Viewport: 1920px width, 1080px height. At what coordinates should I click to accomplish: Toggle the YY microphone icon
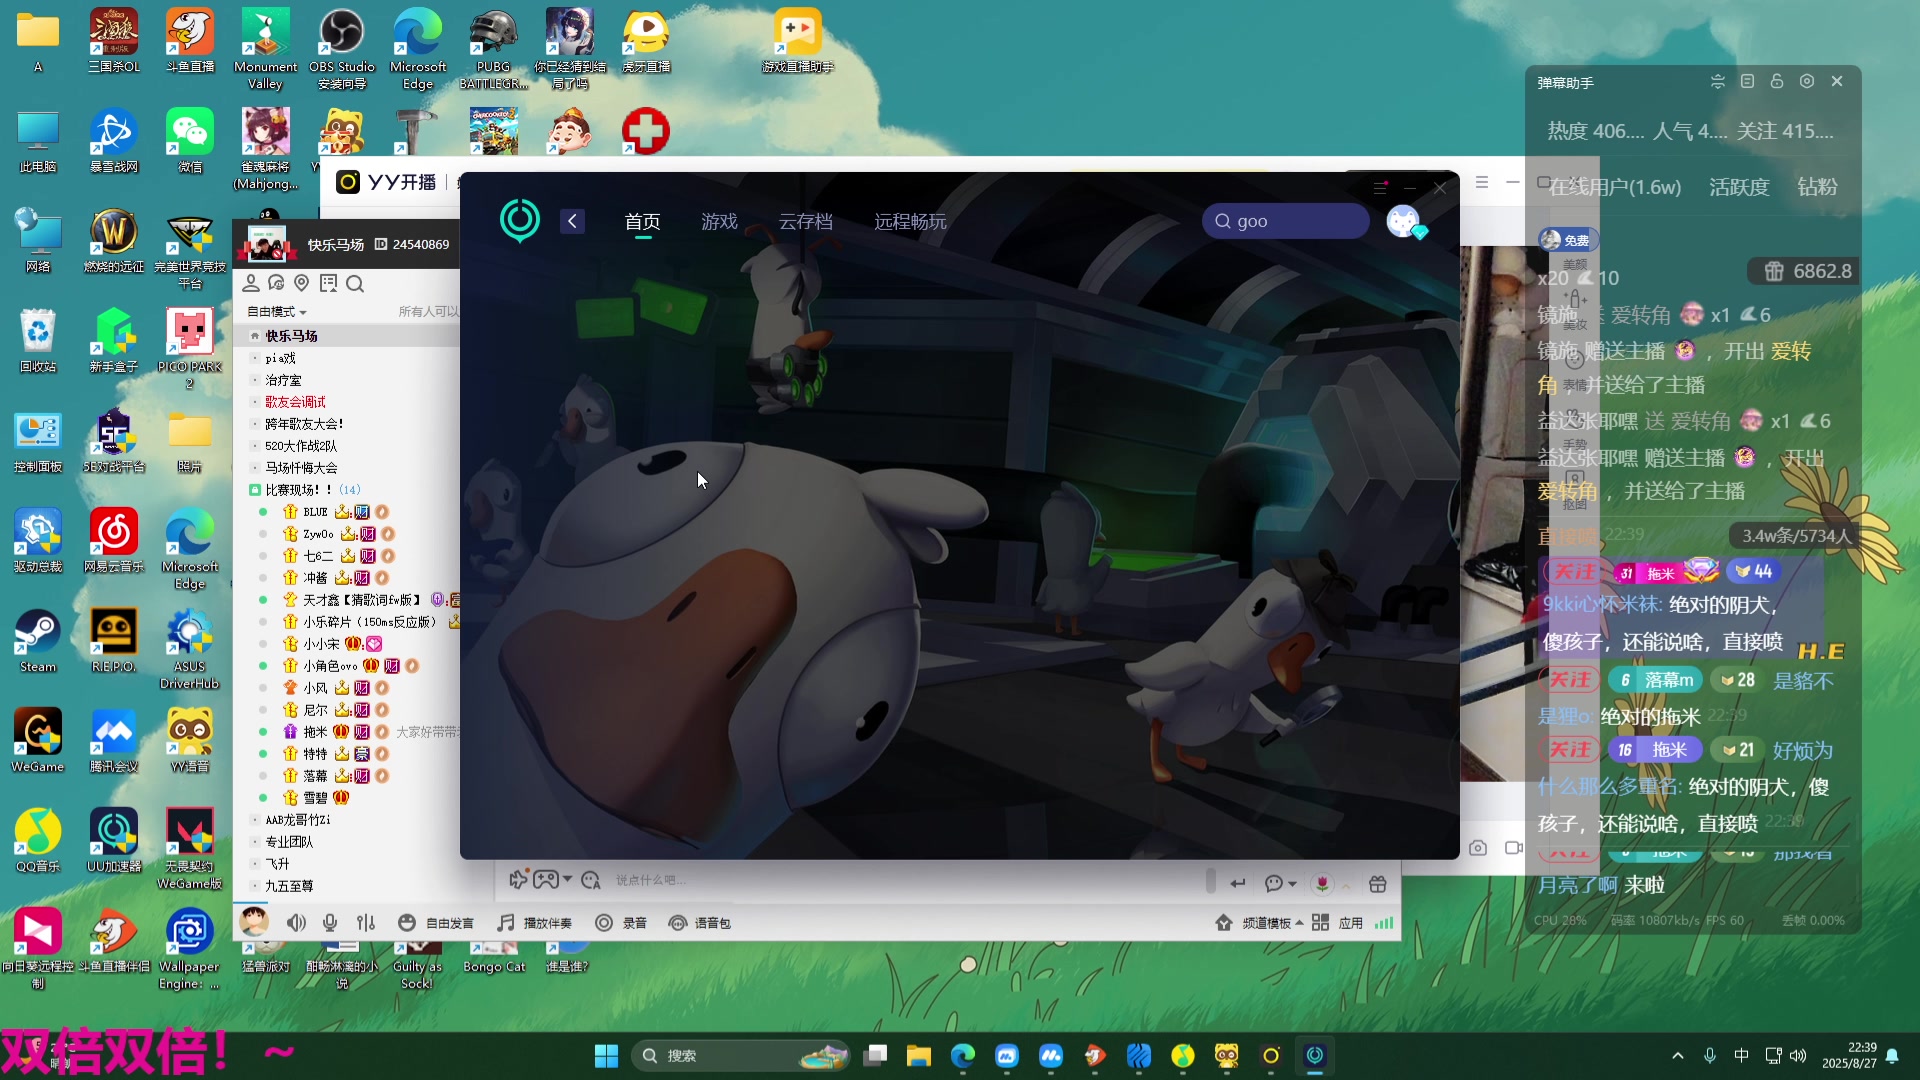point(330,923)
